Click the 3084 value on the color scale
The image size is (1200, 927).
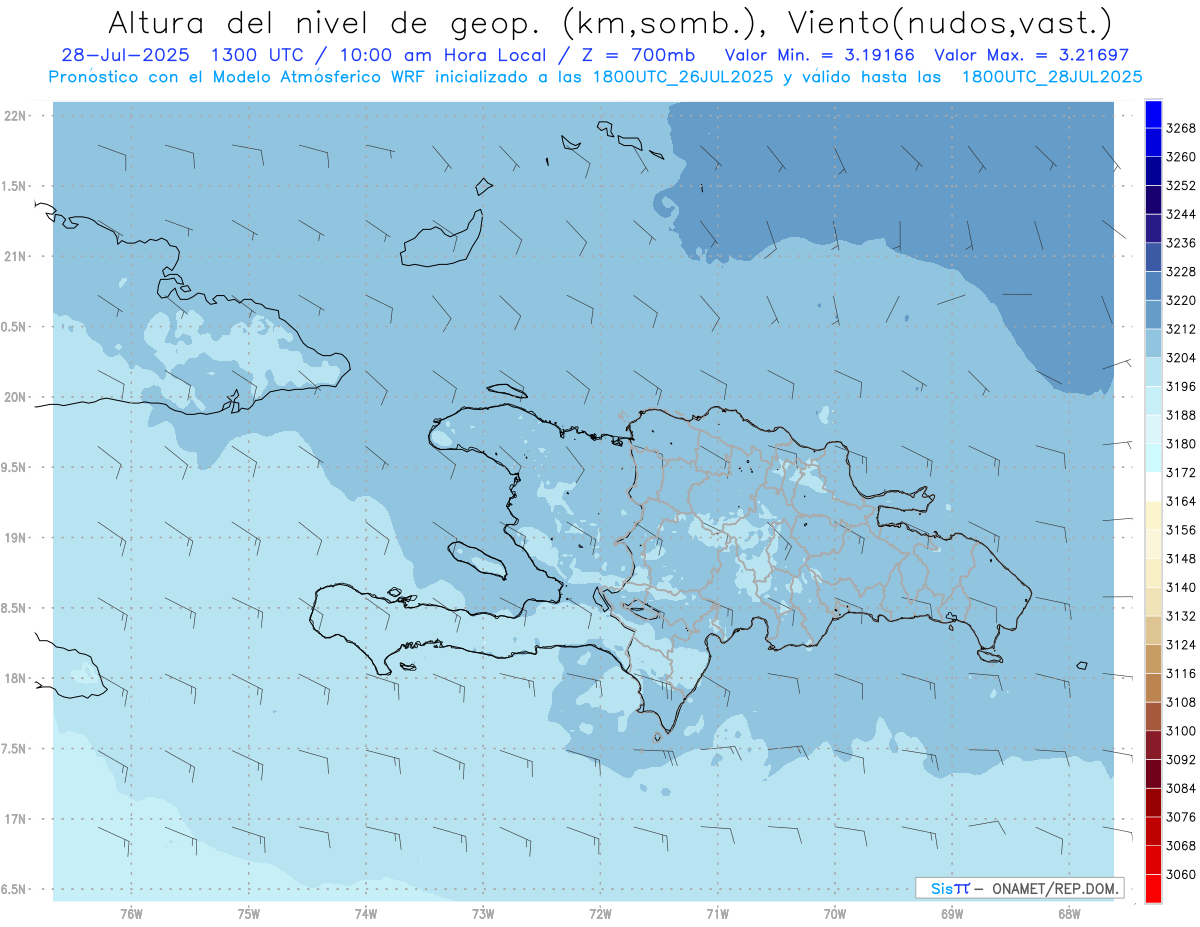coord(1181,788)
